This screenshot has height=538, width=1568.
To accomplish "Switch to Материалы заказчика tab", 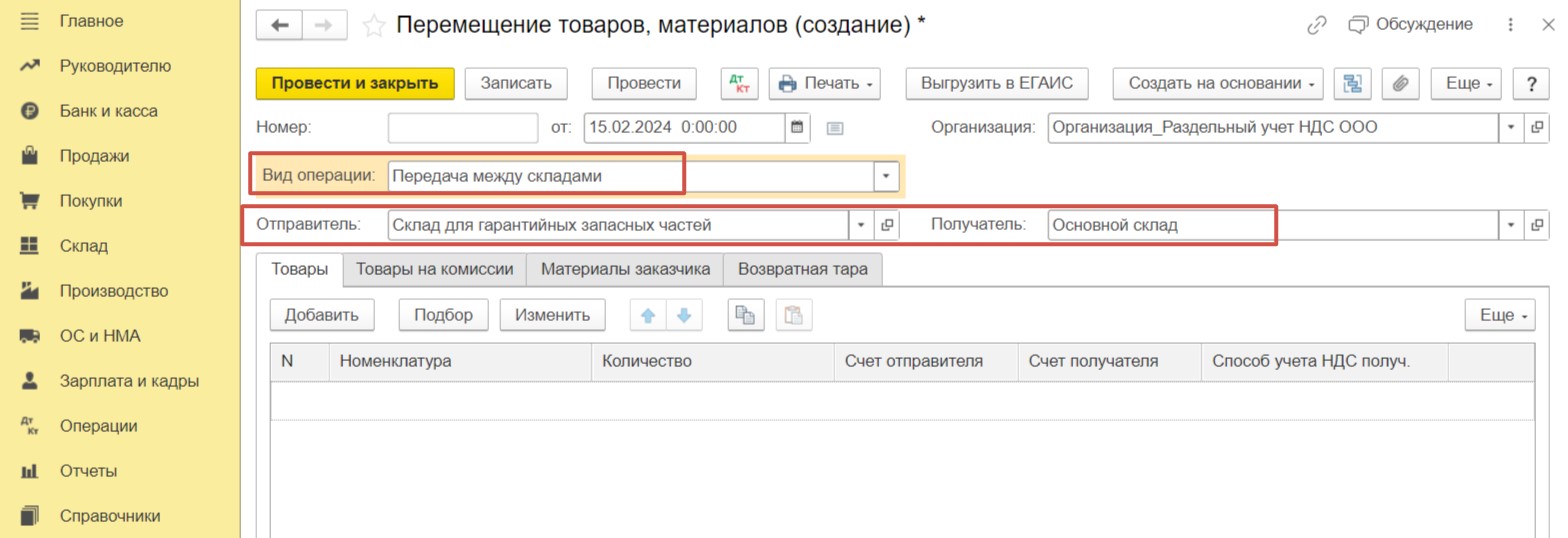I will [x=625, y=269].
